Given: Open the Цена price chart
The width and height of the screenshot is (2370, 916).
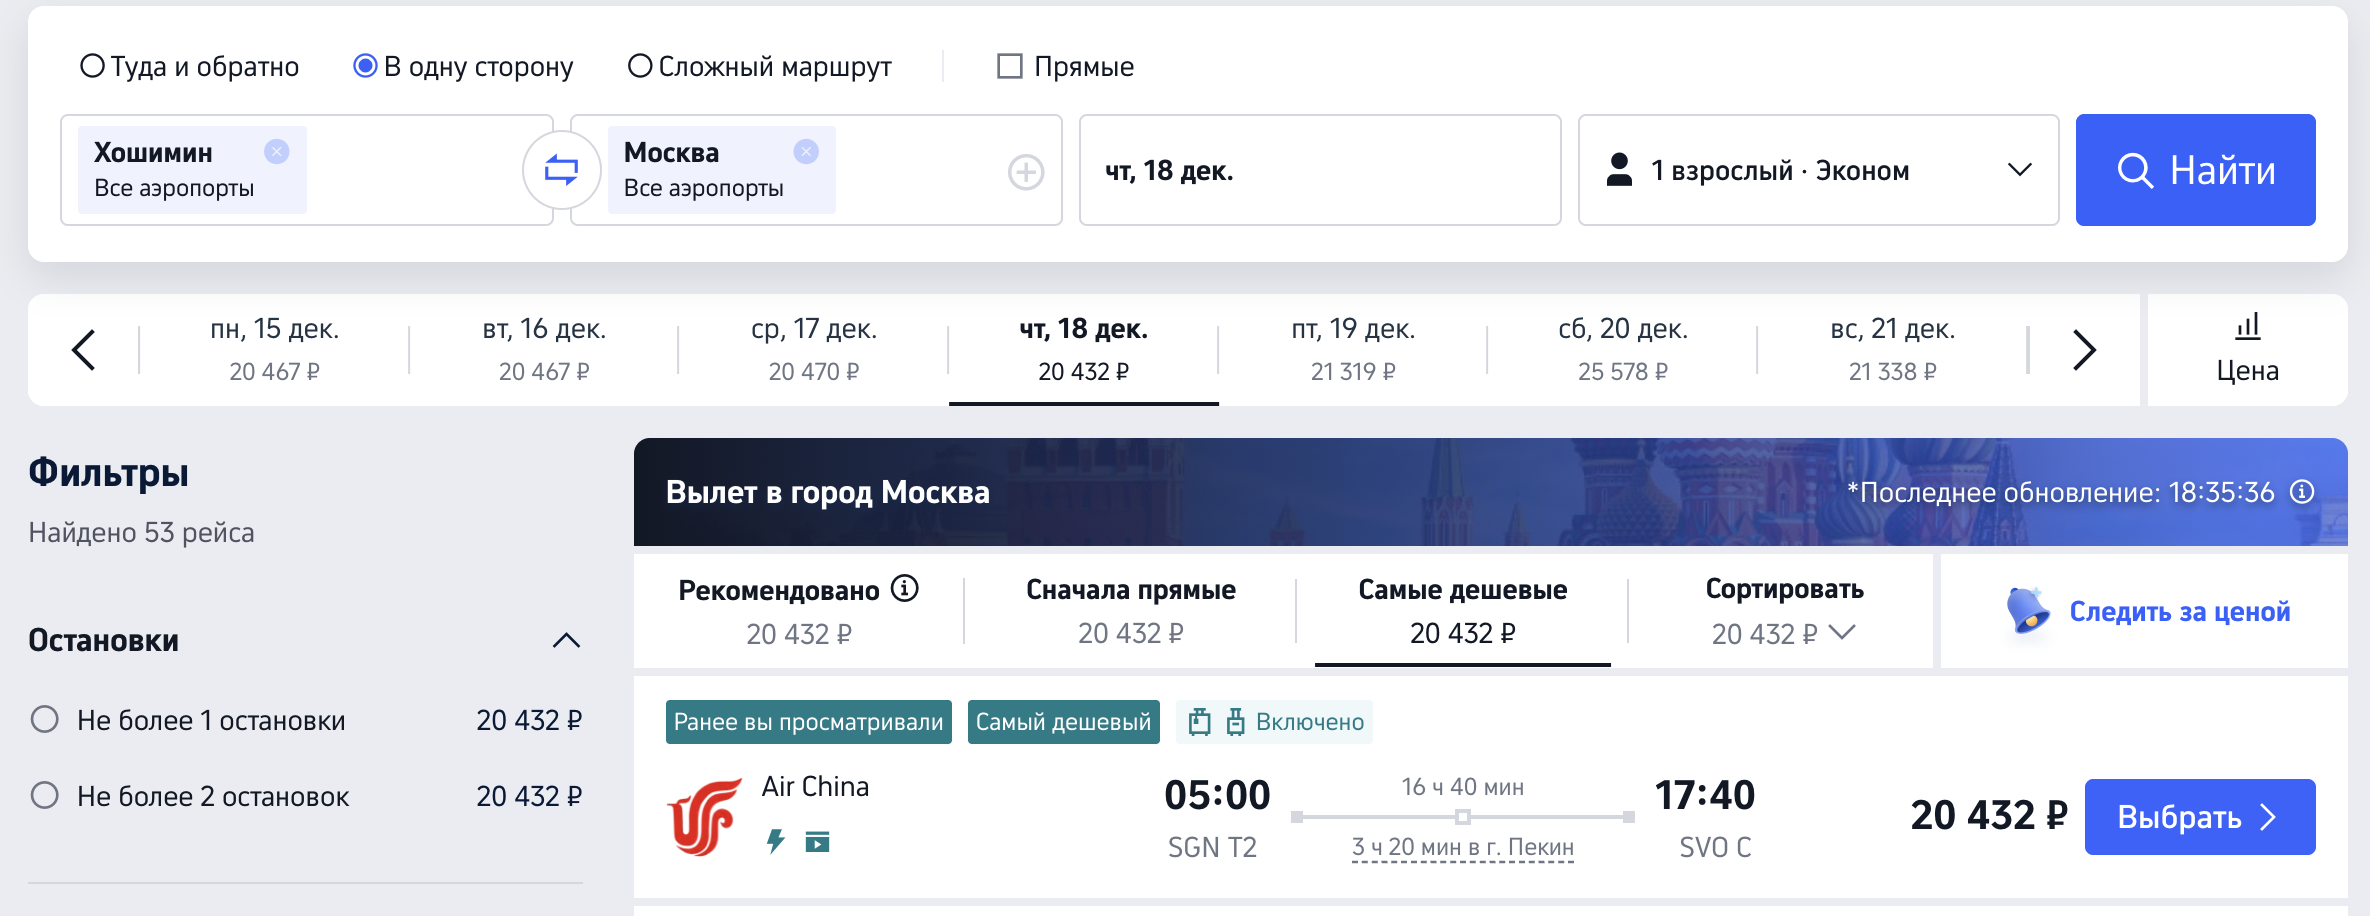Looking at the screenshot, I should coord(2247,350).
